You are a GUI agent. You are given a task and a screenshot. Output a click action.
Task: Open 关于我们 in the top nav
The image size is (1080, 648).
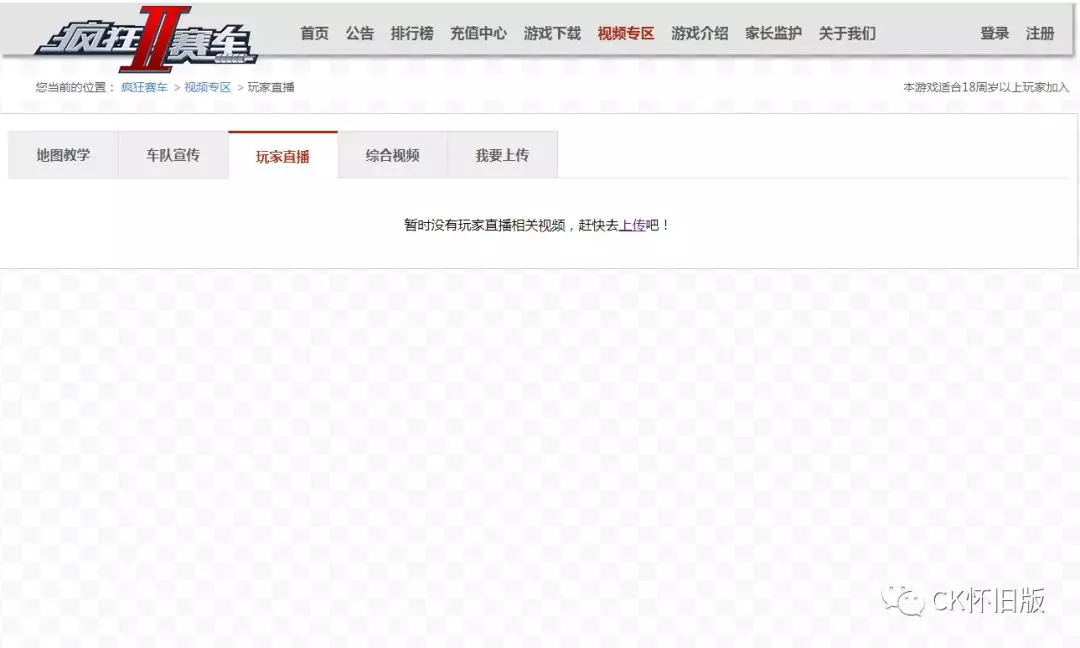pos(847,33)
